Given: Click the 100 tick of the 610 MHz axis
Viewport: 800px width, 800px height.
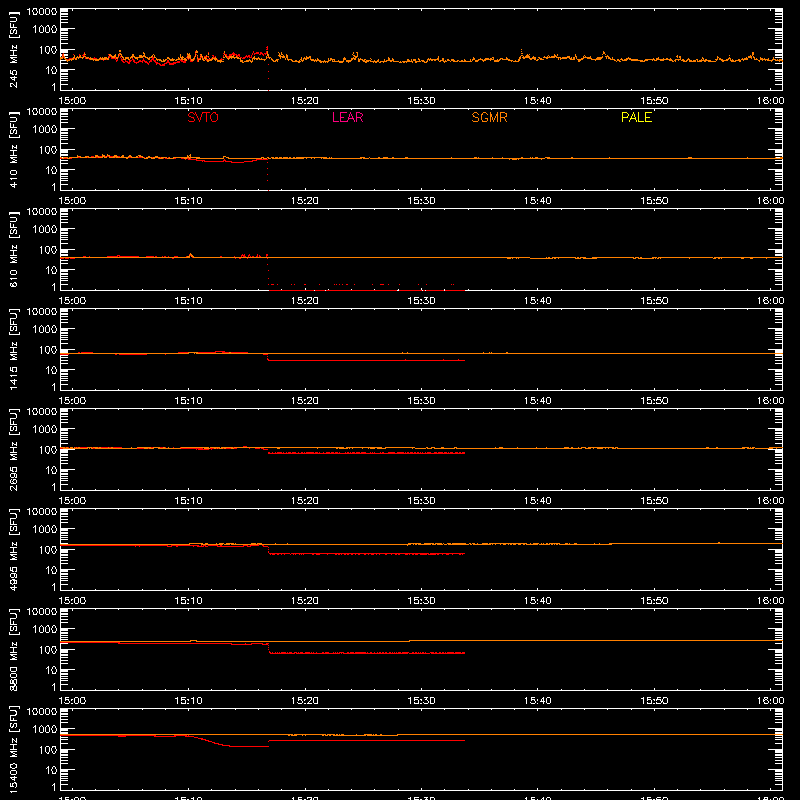Looking at the screenshot, I should [48, 250].
